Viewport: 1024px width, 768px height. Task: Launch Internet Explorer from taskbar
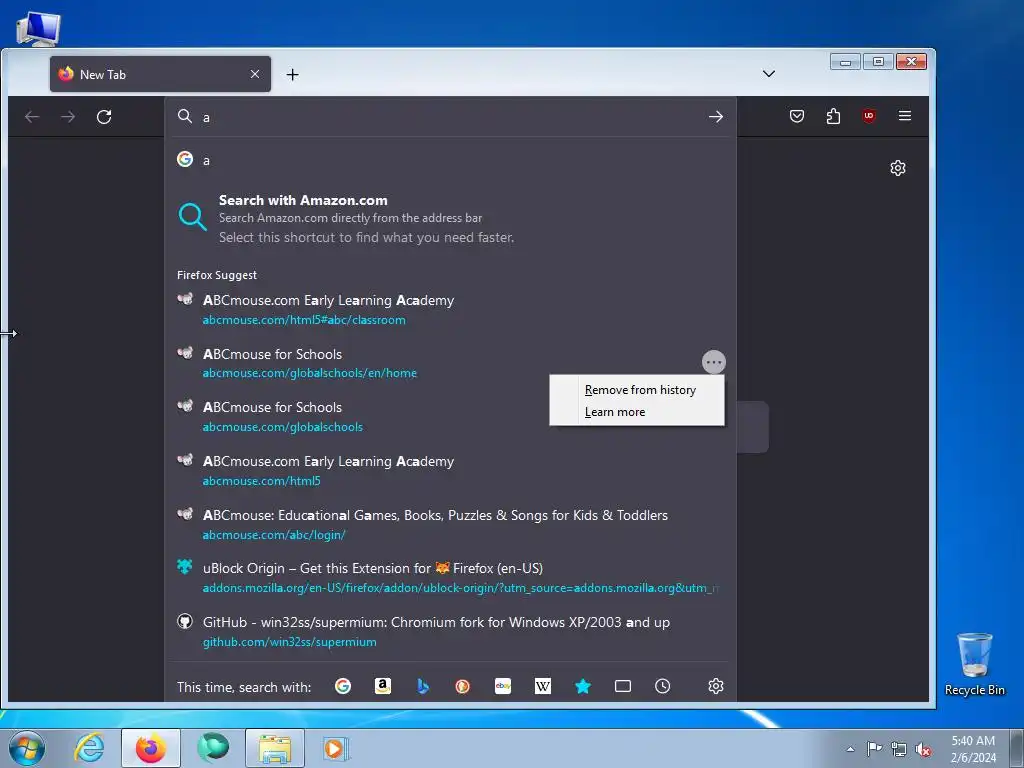point(89,748)
